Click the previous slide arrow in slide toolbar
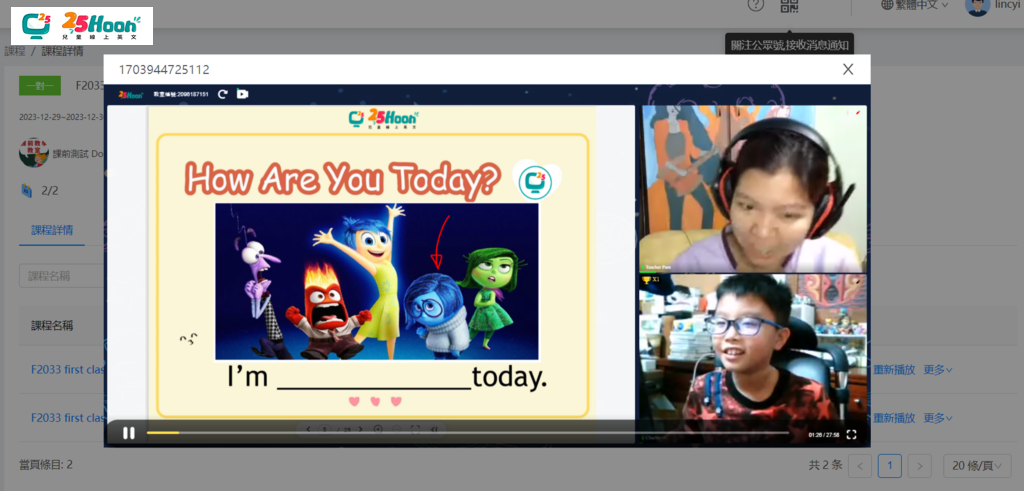The height and width of the screenshot is (491, 1024). tap(308, 430)
